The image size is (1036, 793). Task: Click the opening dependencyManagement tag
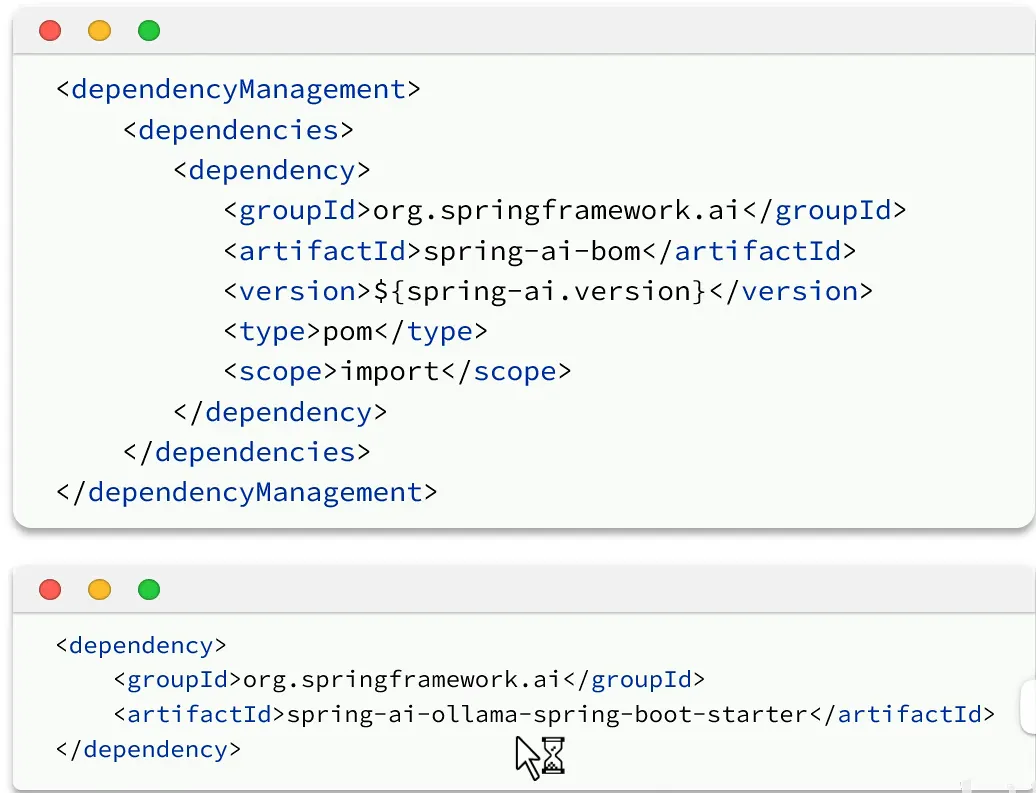click(238, 89)
